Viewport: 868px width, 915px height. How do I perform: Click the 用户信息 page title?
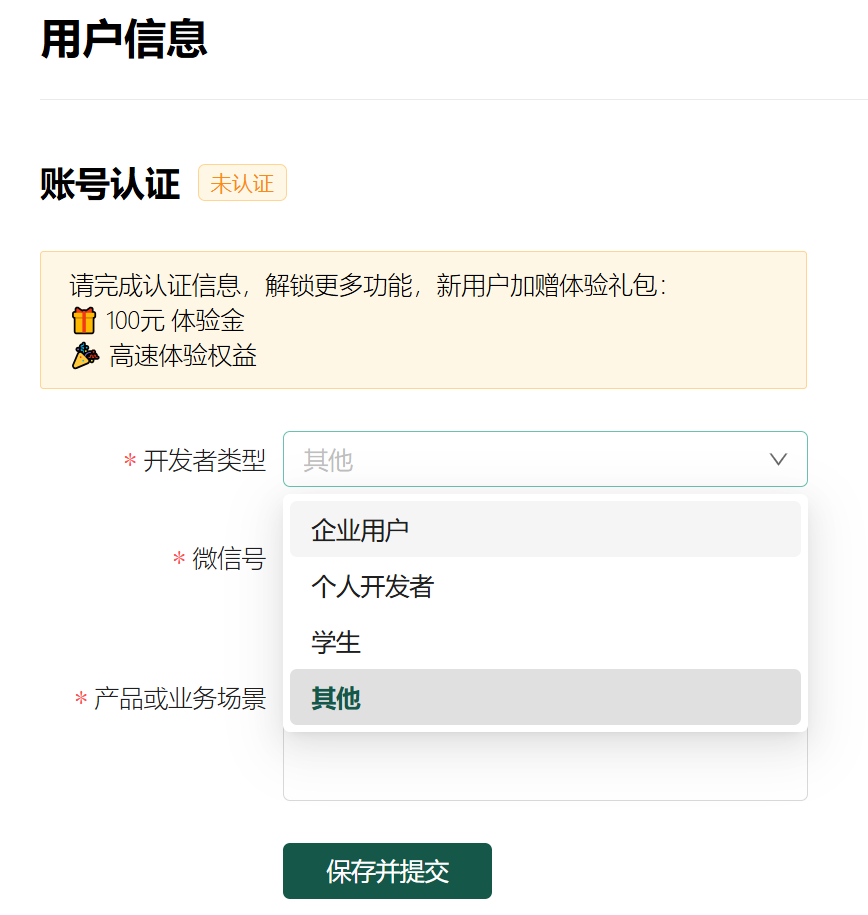(124, 39)
